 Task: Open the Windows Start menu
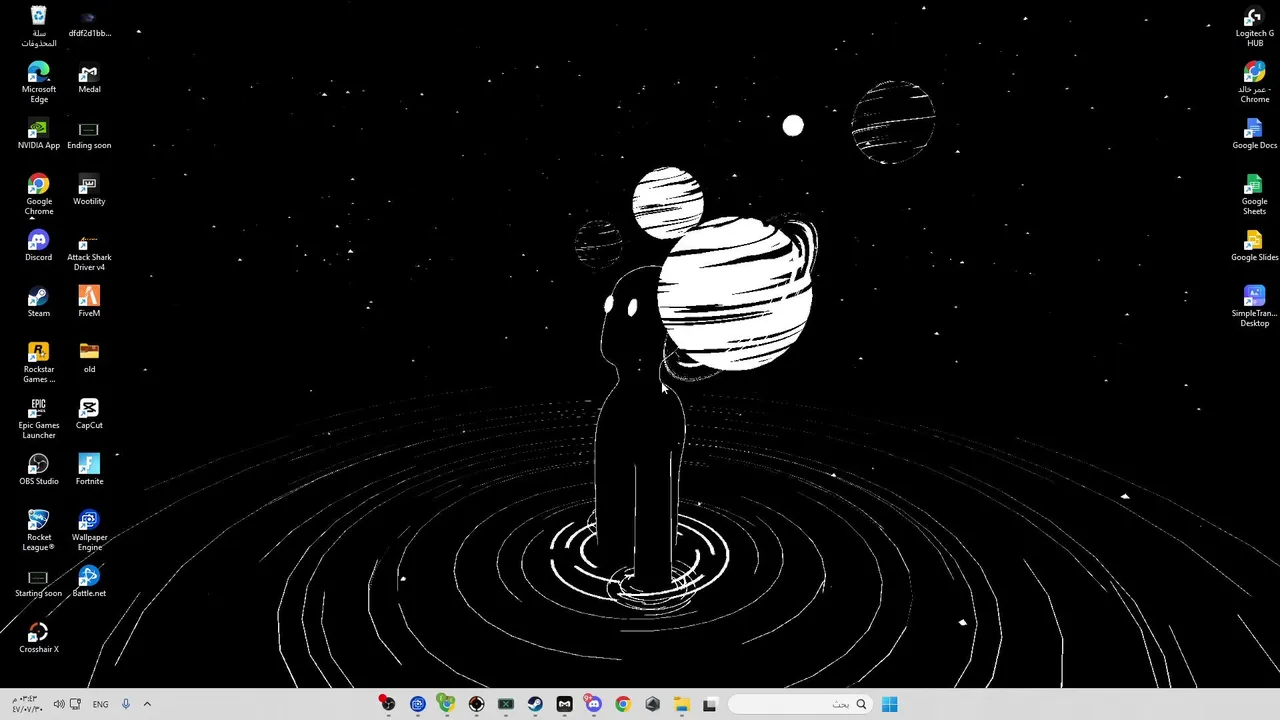[x=889, y=704]
